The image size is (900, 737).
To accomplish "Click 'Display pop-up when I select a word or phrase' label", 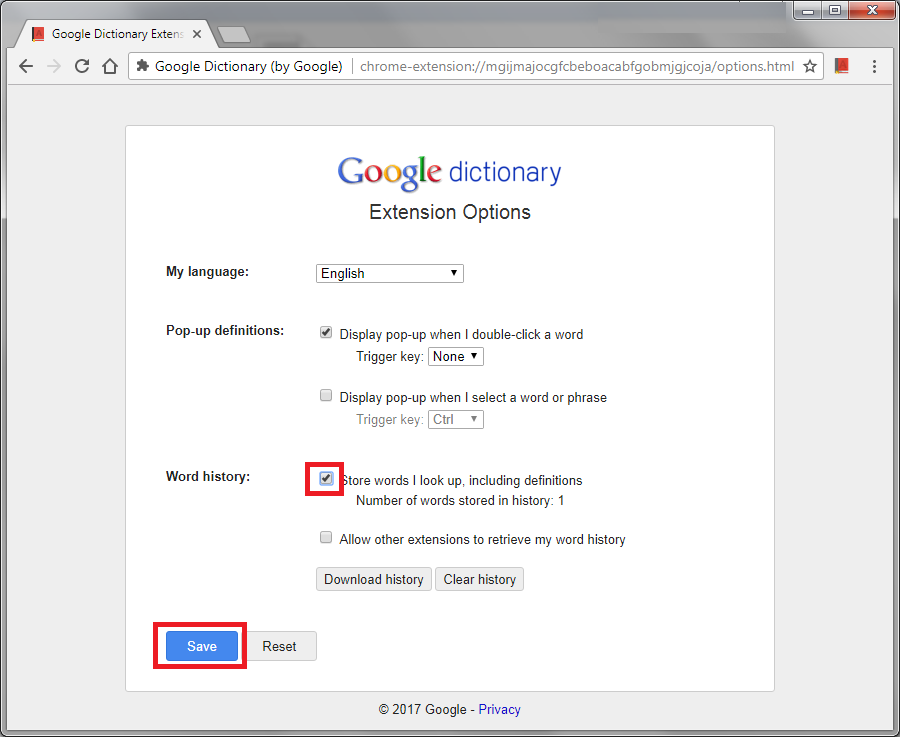I will point(473,398).
